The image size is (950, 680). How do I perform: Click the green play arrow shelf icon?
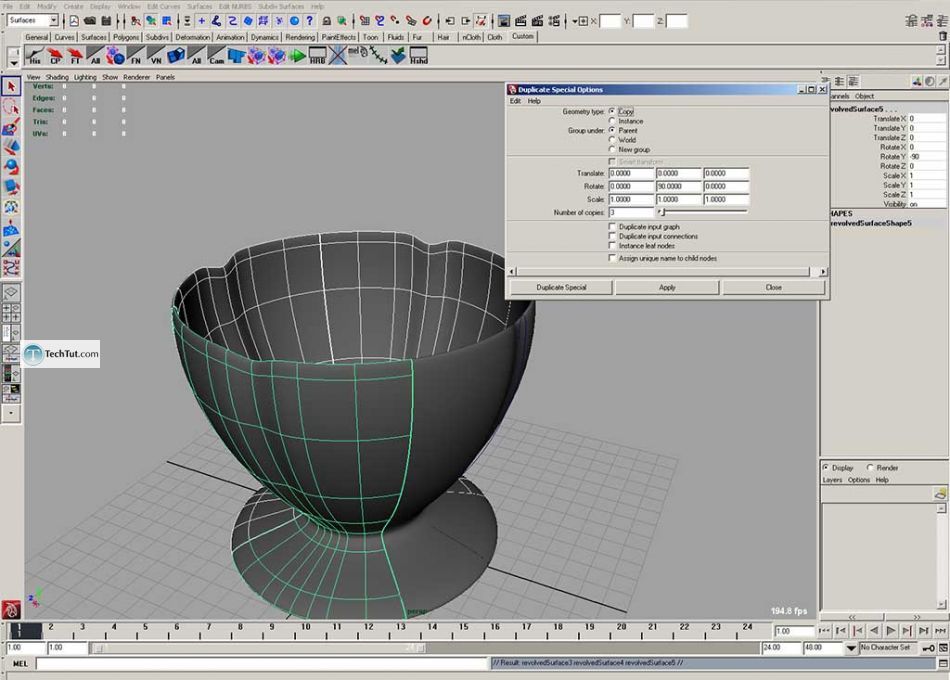tap(297, 56)
